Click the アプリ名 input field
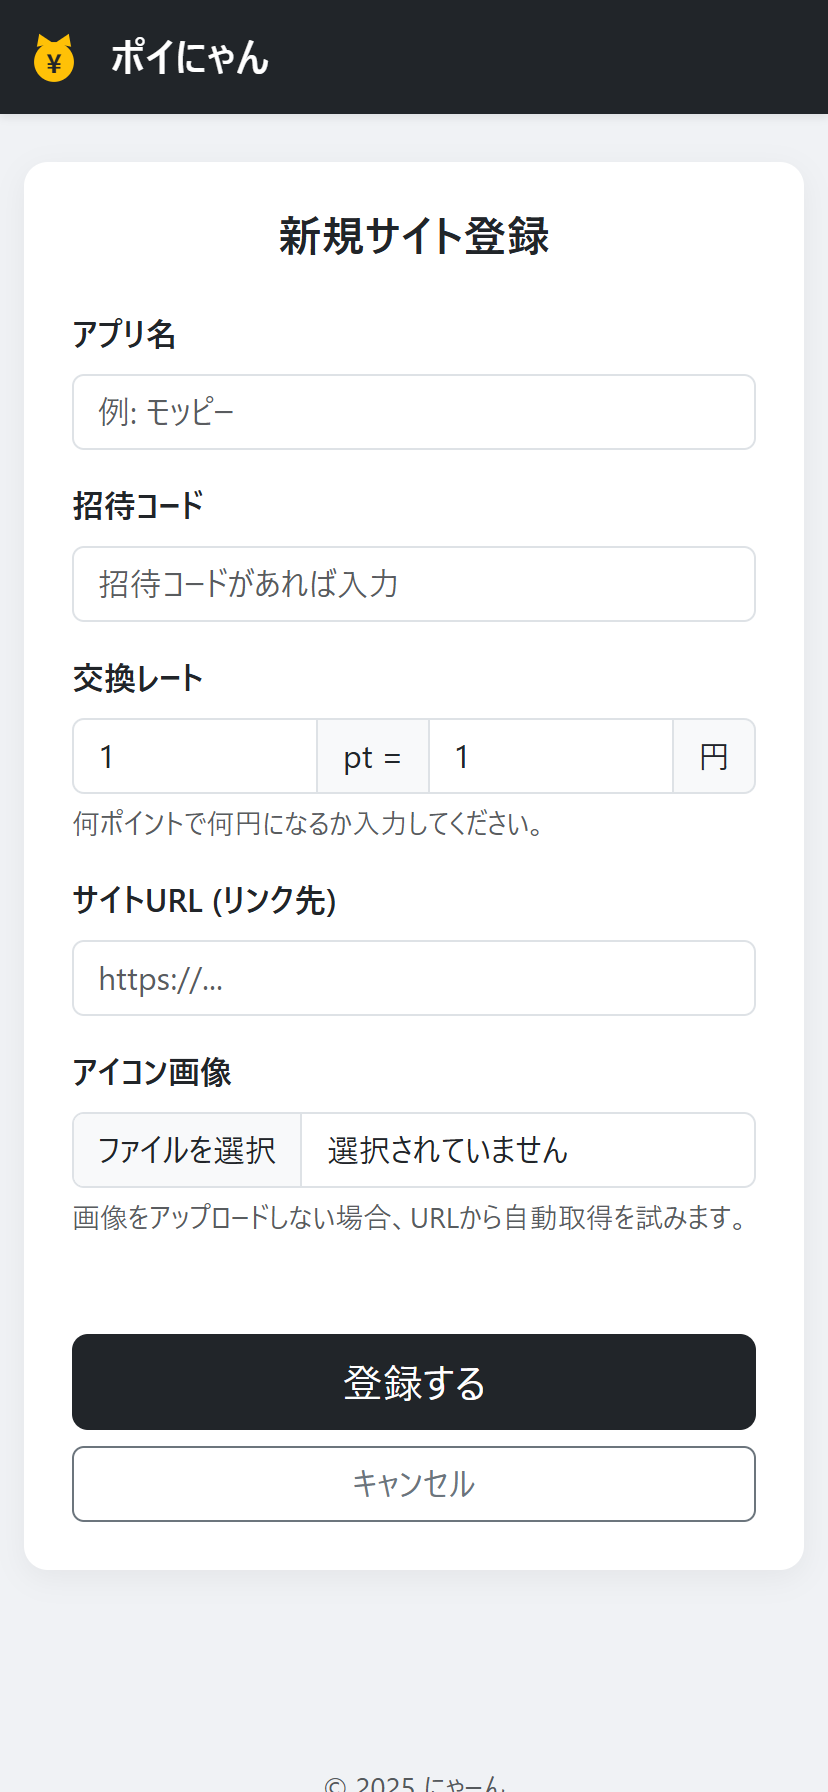828x1792 pixels. [x=413, y=412]
